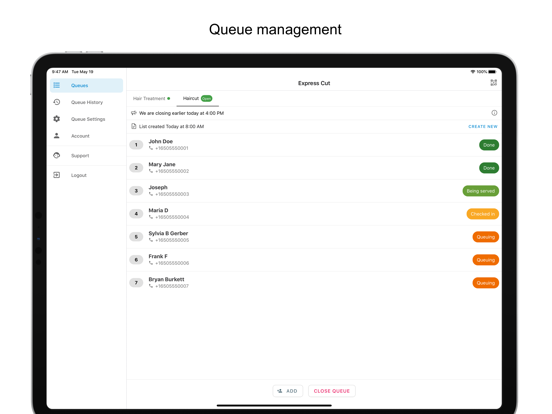Viewport: 552px width, 414px height.
Task: Click Frank F's phone number +16505550006
Action: [172, 263]
